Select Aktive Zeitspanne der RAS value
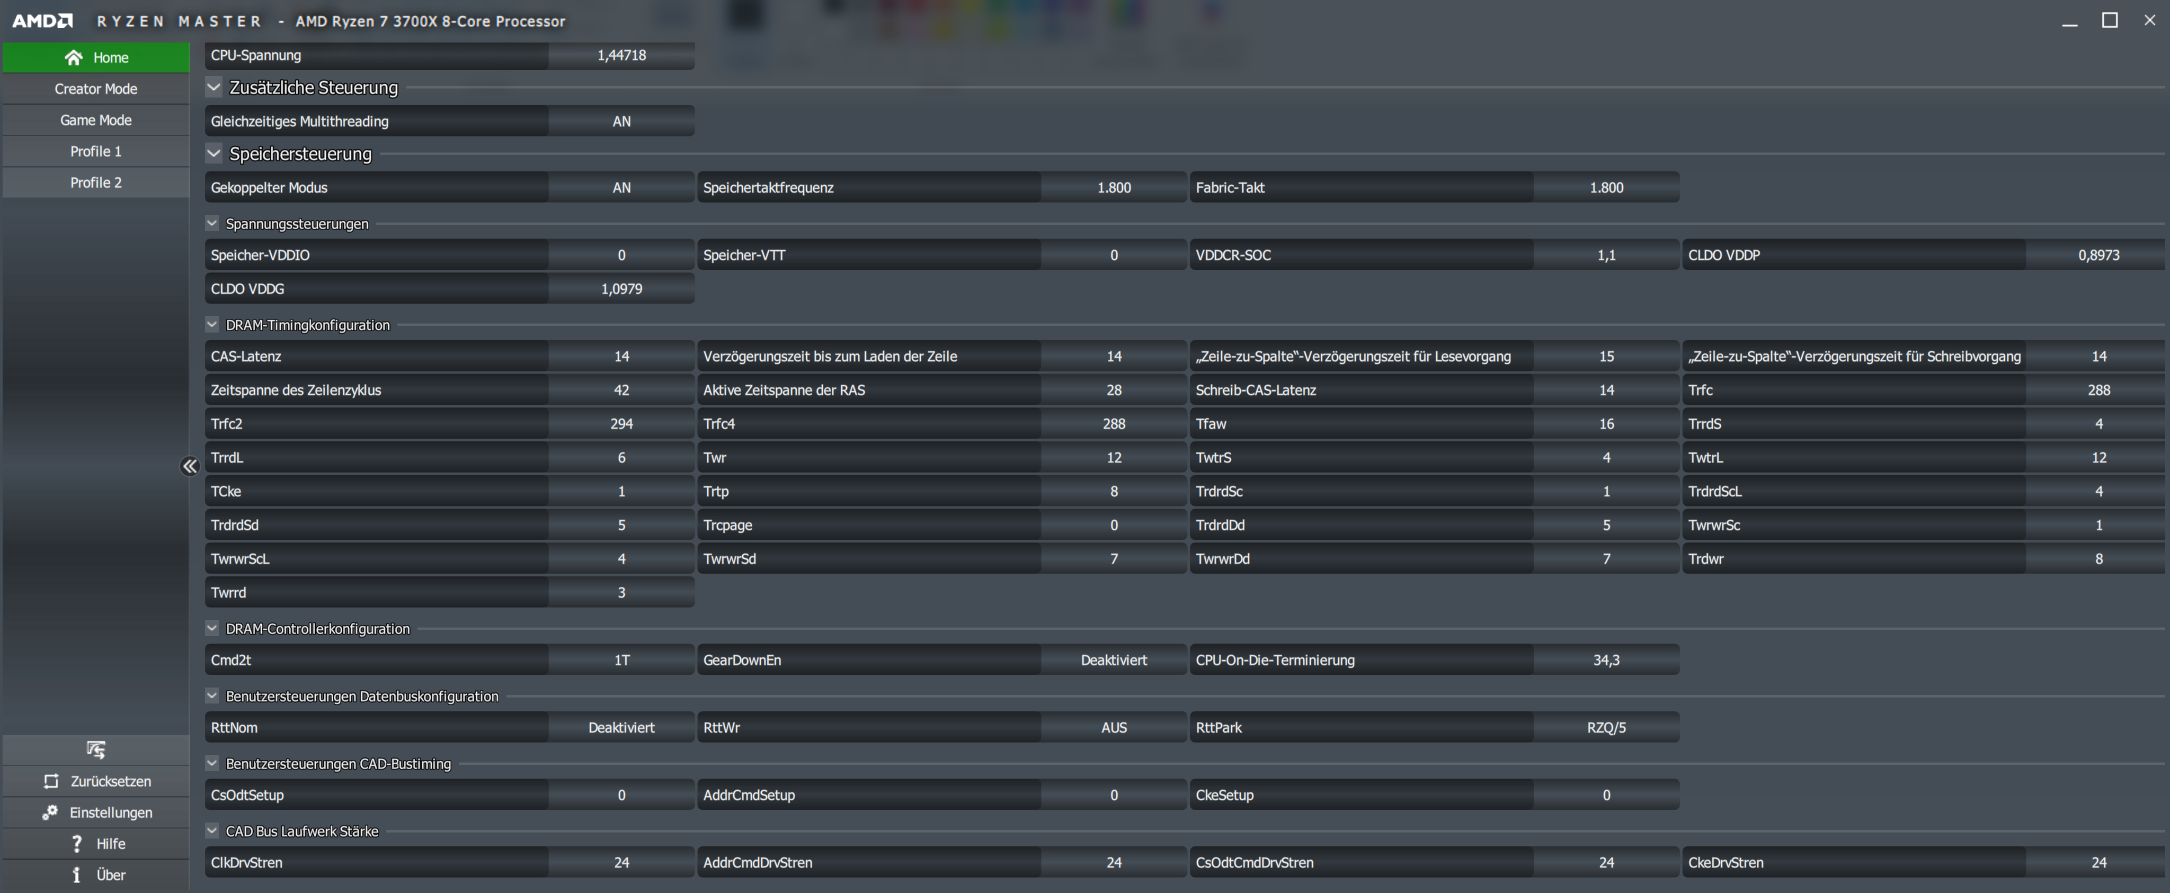Screen dimensions: 2170x893 click(x=1113, y=390)
